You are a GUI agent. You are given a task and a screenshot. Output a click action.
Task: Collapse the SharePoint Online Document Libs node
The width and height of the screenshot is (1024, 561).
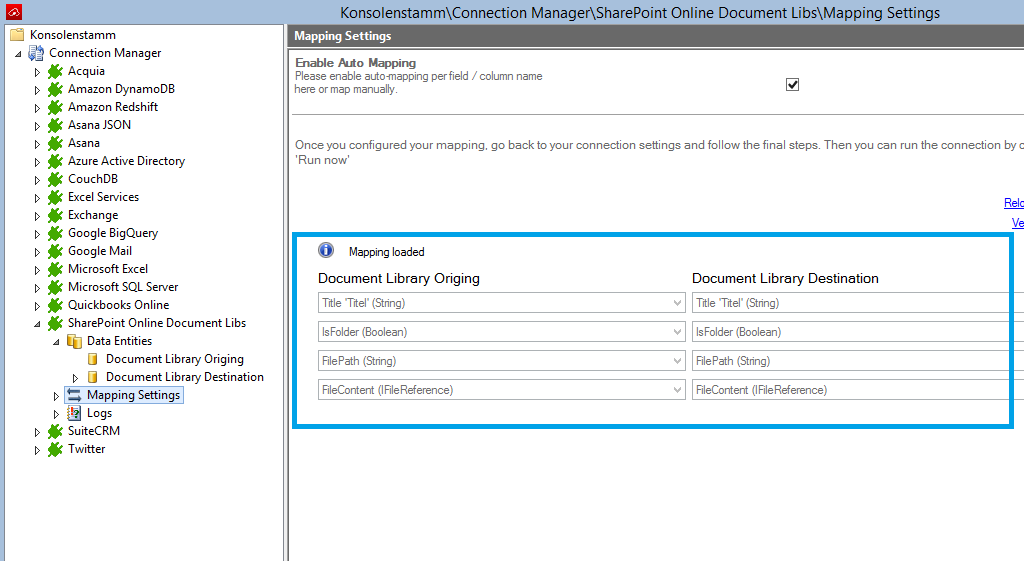coord(38,323)
